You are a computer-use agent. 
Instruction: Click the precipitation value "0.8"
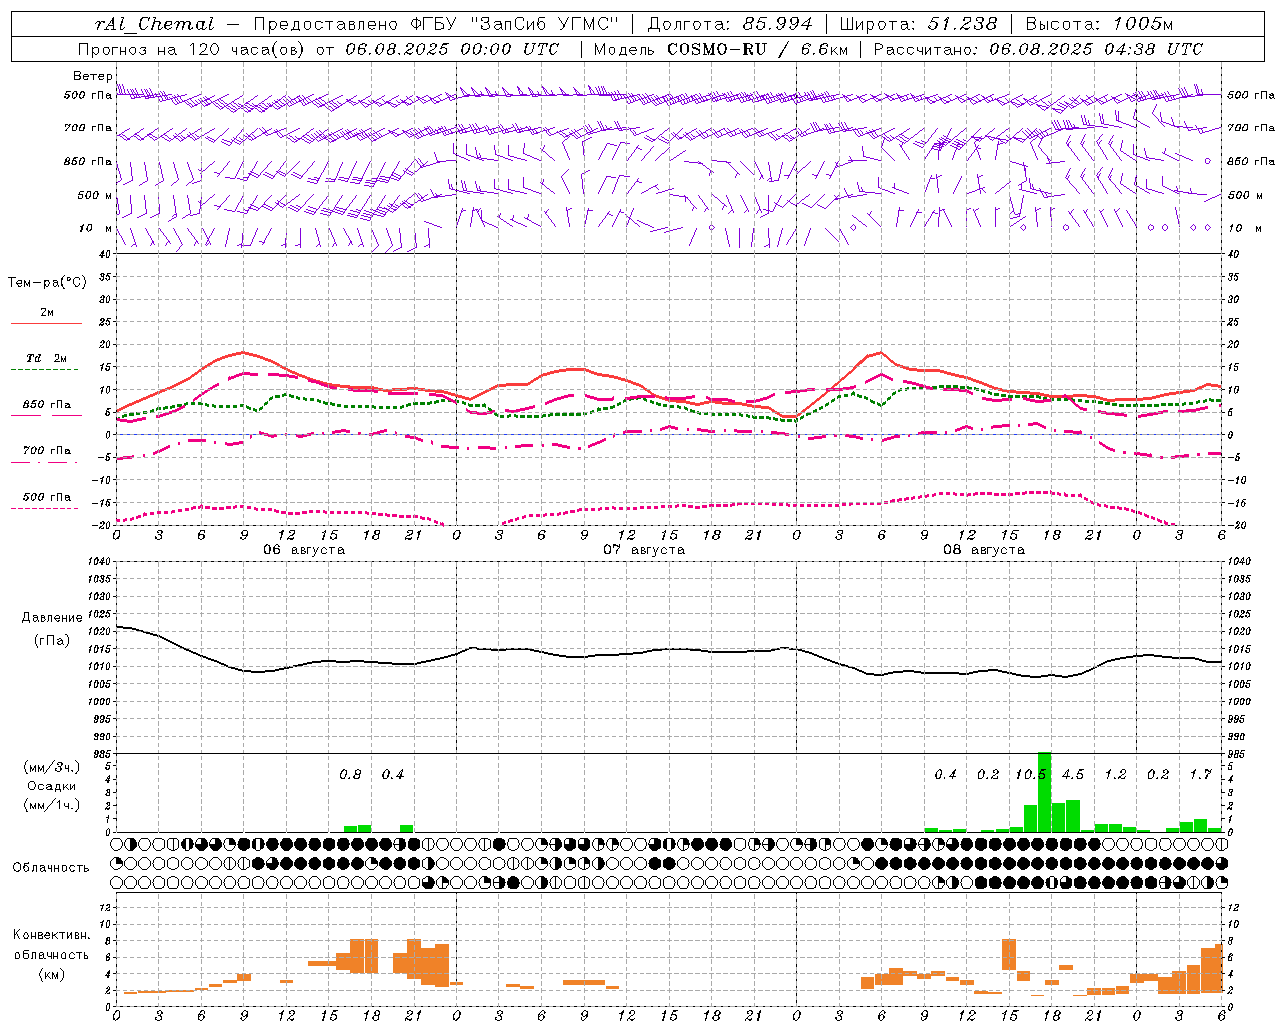[350, 775]
